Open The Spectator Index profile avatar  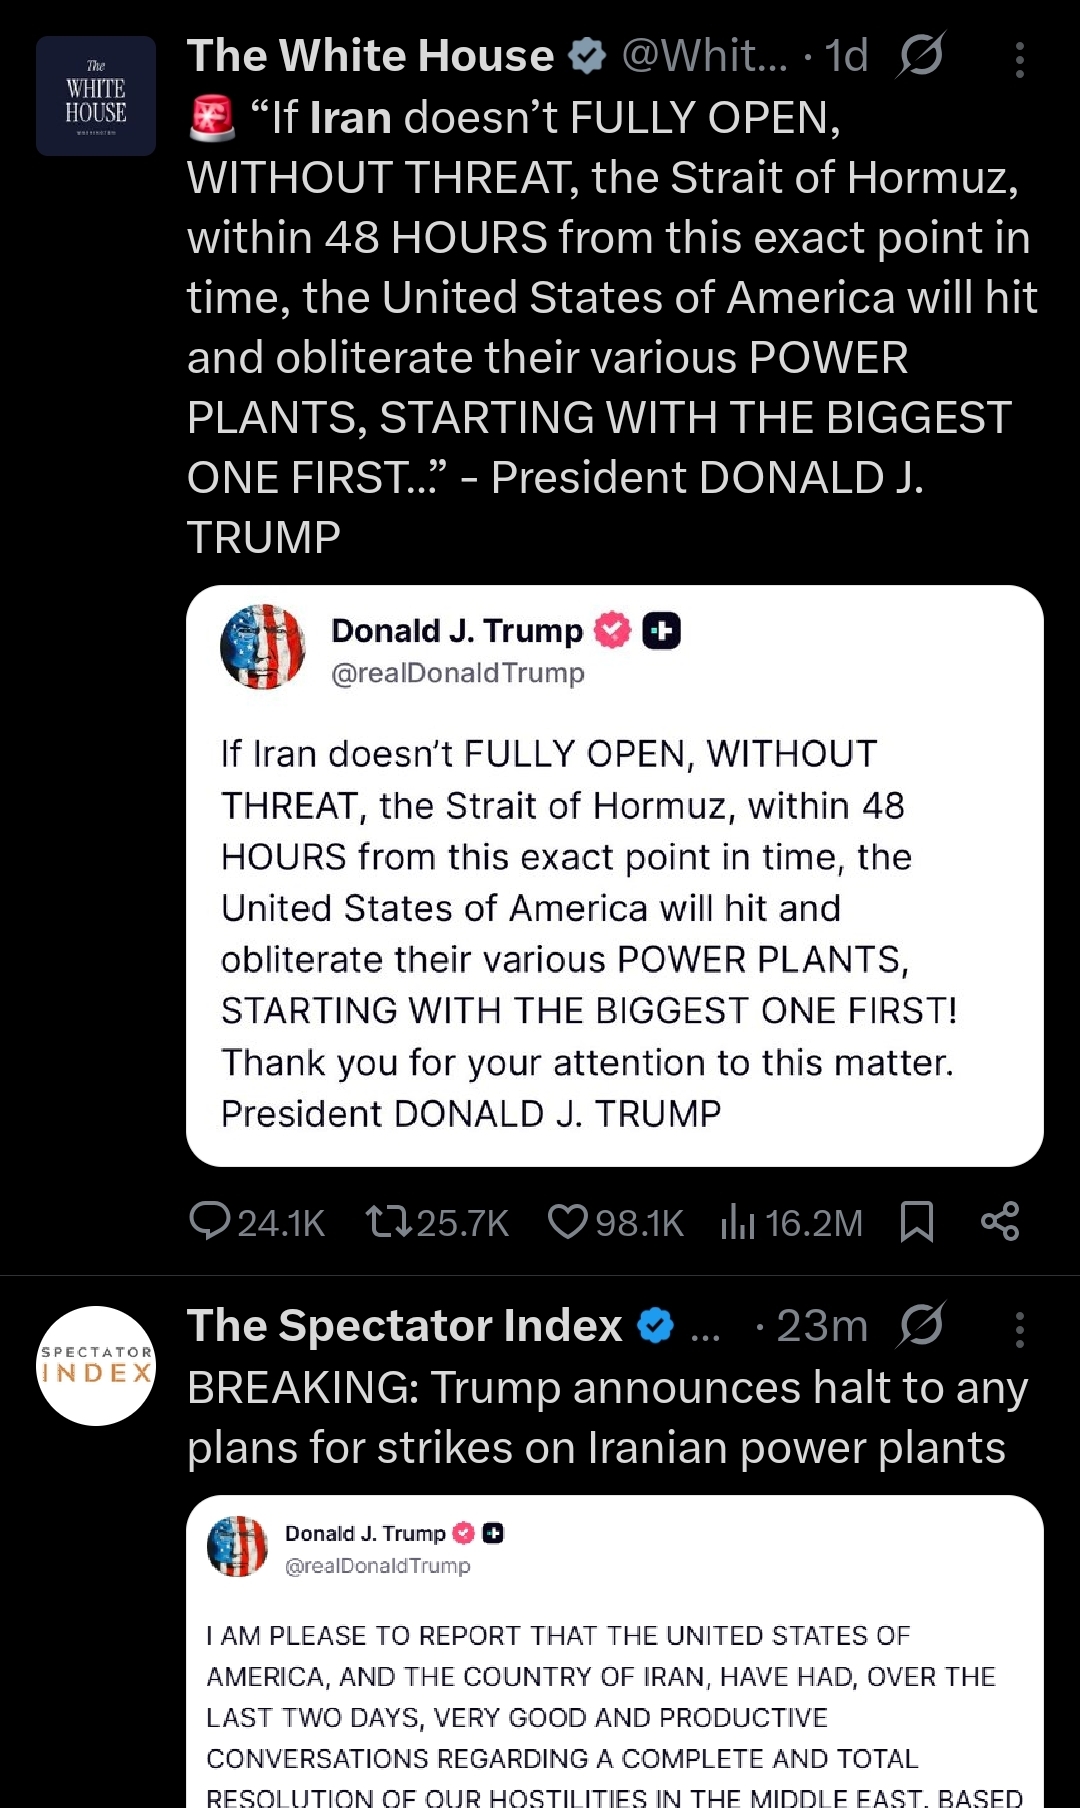click(x=96, y=1366)
